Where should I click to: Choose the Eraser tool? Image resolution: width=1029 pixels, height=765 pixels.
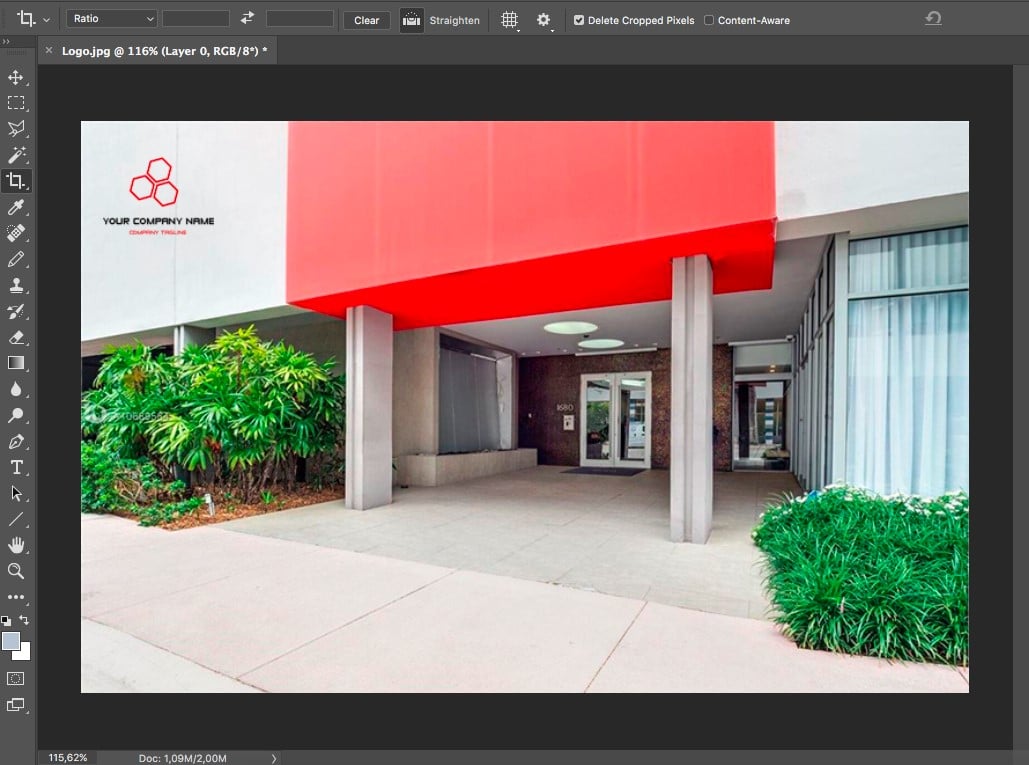pos(16,337)
